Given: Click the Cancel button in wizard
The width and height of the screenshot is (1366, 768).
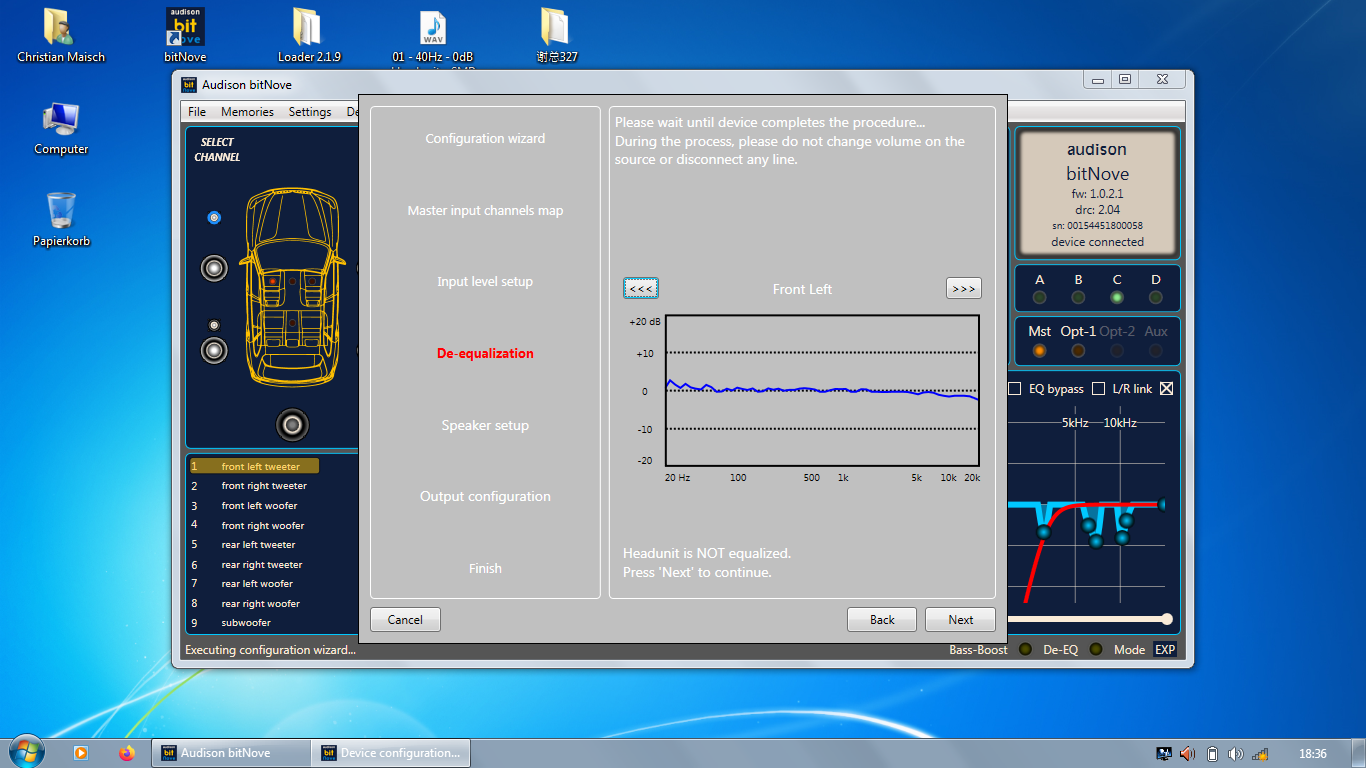Looking at the screenshot, I should [405, 620].
